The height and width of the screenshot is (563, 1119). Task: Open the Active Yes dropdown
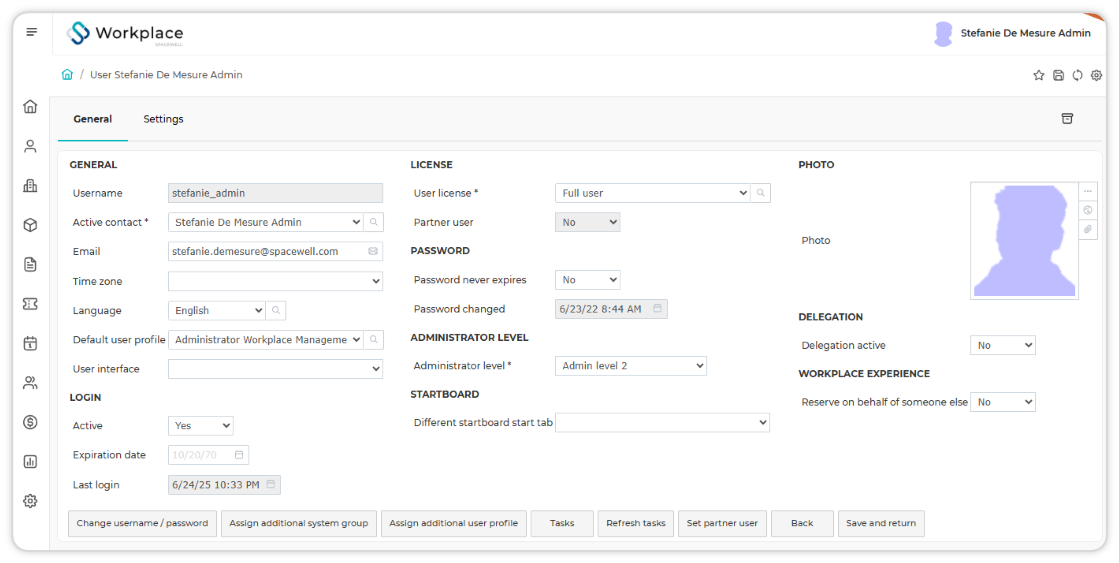201,425
